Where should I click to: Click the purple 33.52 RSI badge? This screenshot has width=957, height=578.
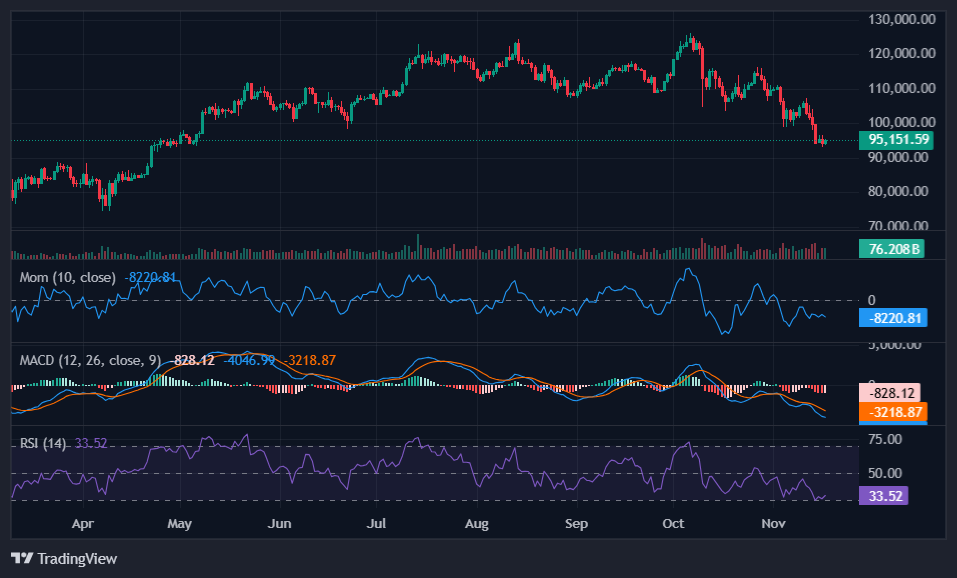coord(886,495)
